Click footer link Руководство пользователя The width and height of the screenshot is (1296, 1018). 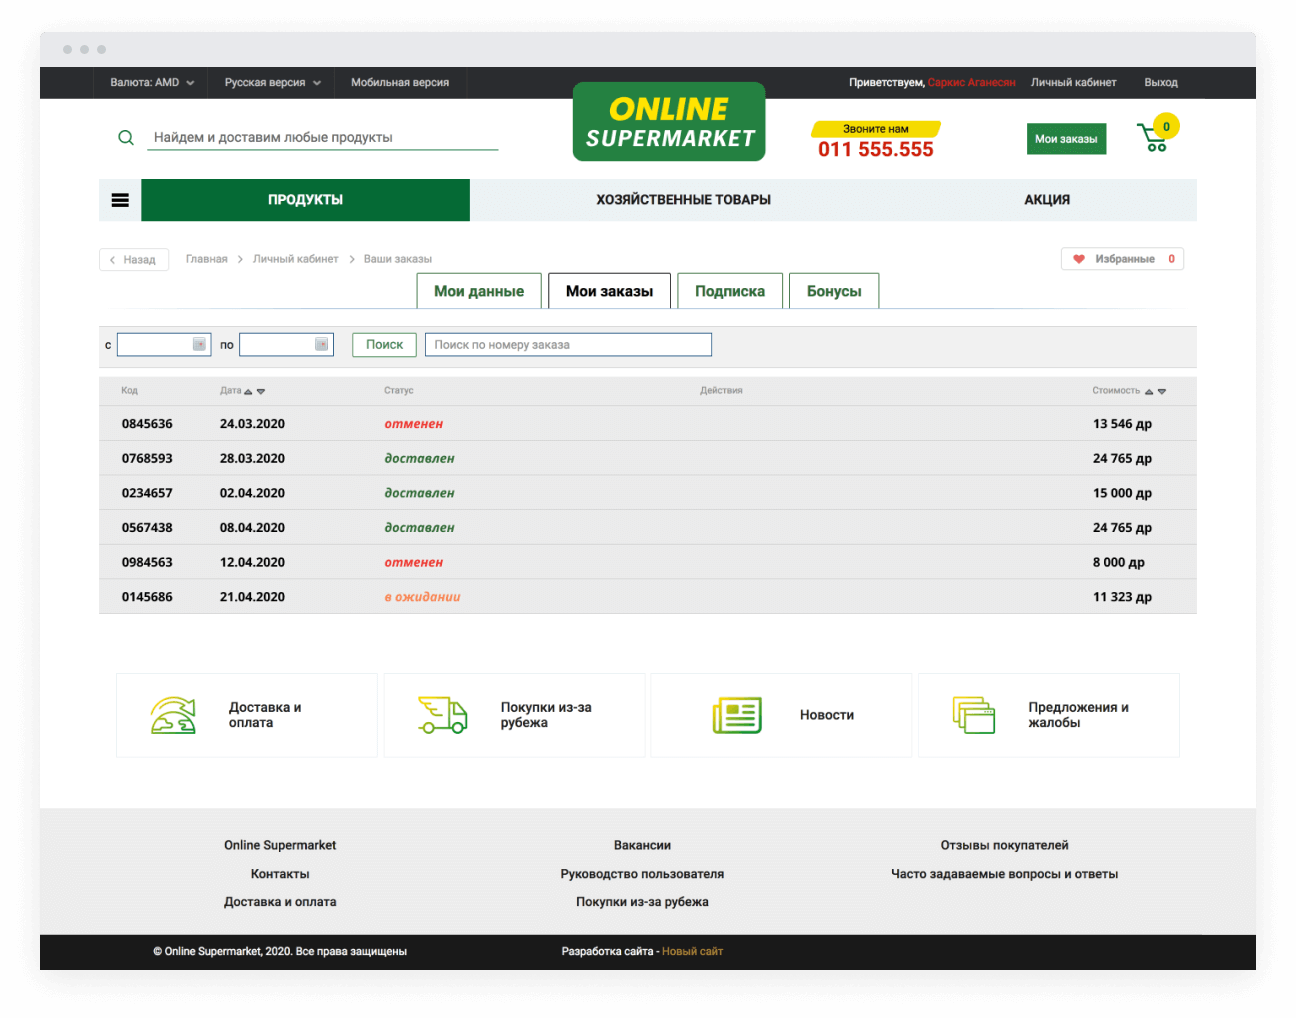pyautogui.click(x=642, y=874)
